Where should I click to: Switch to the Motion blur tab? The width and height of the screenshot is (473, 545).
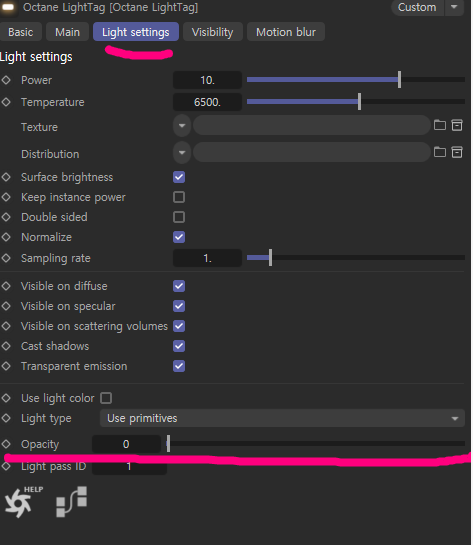tap(286, 32)
